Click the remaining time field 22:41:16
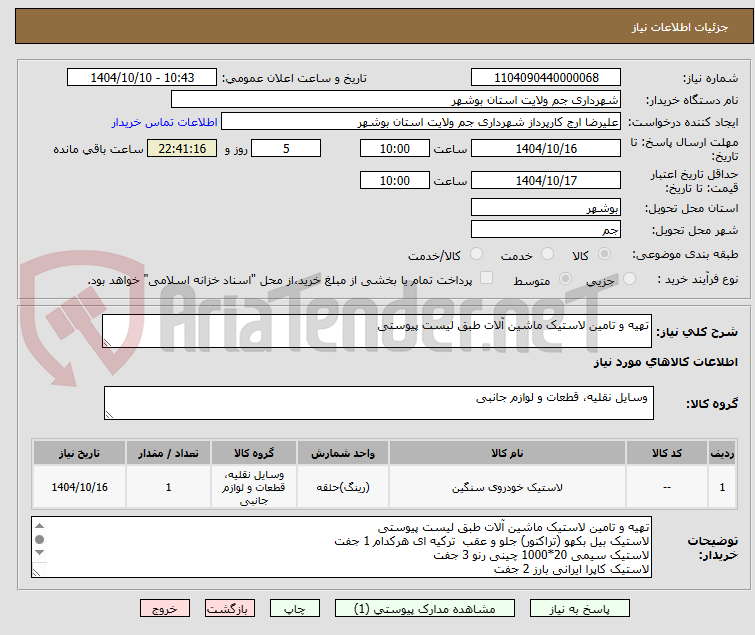The height and width of the screenshot is (635, 755). (182, 148)
